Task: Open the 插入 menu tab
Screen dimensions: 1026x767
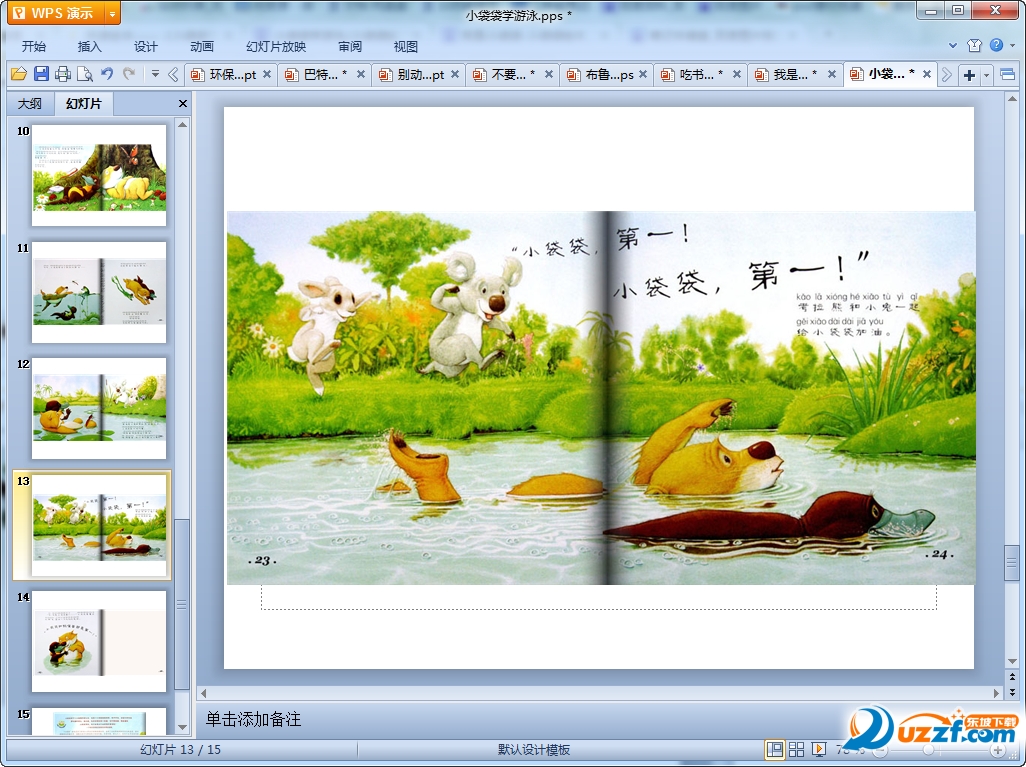Action: pos(90,46)
